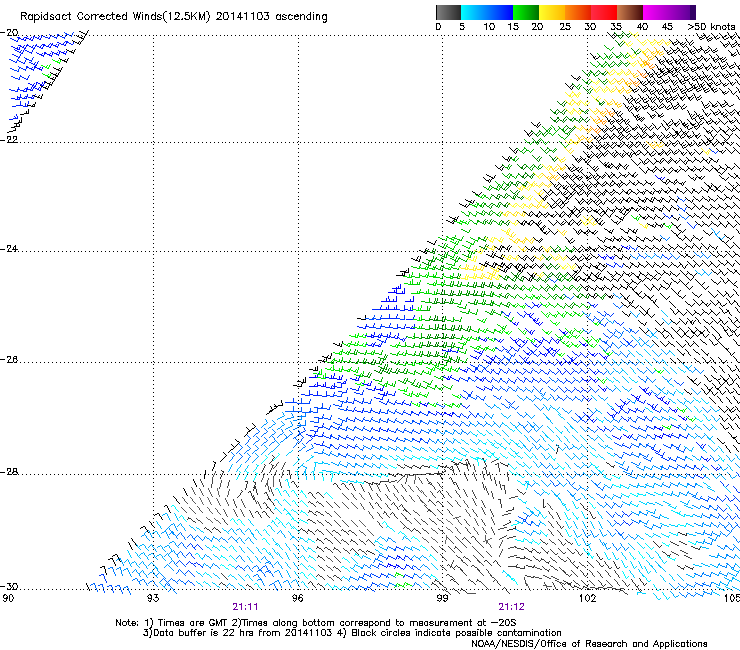Screen dimensions: 740x650
Task: Click the '-30' latitude axis label
Action: (9, 586)
